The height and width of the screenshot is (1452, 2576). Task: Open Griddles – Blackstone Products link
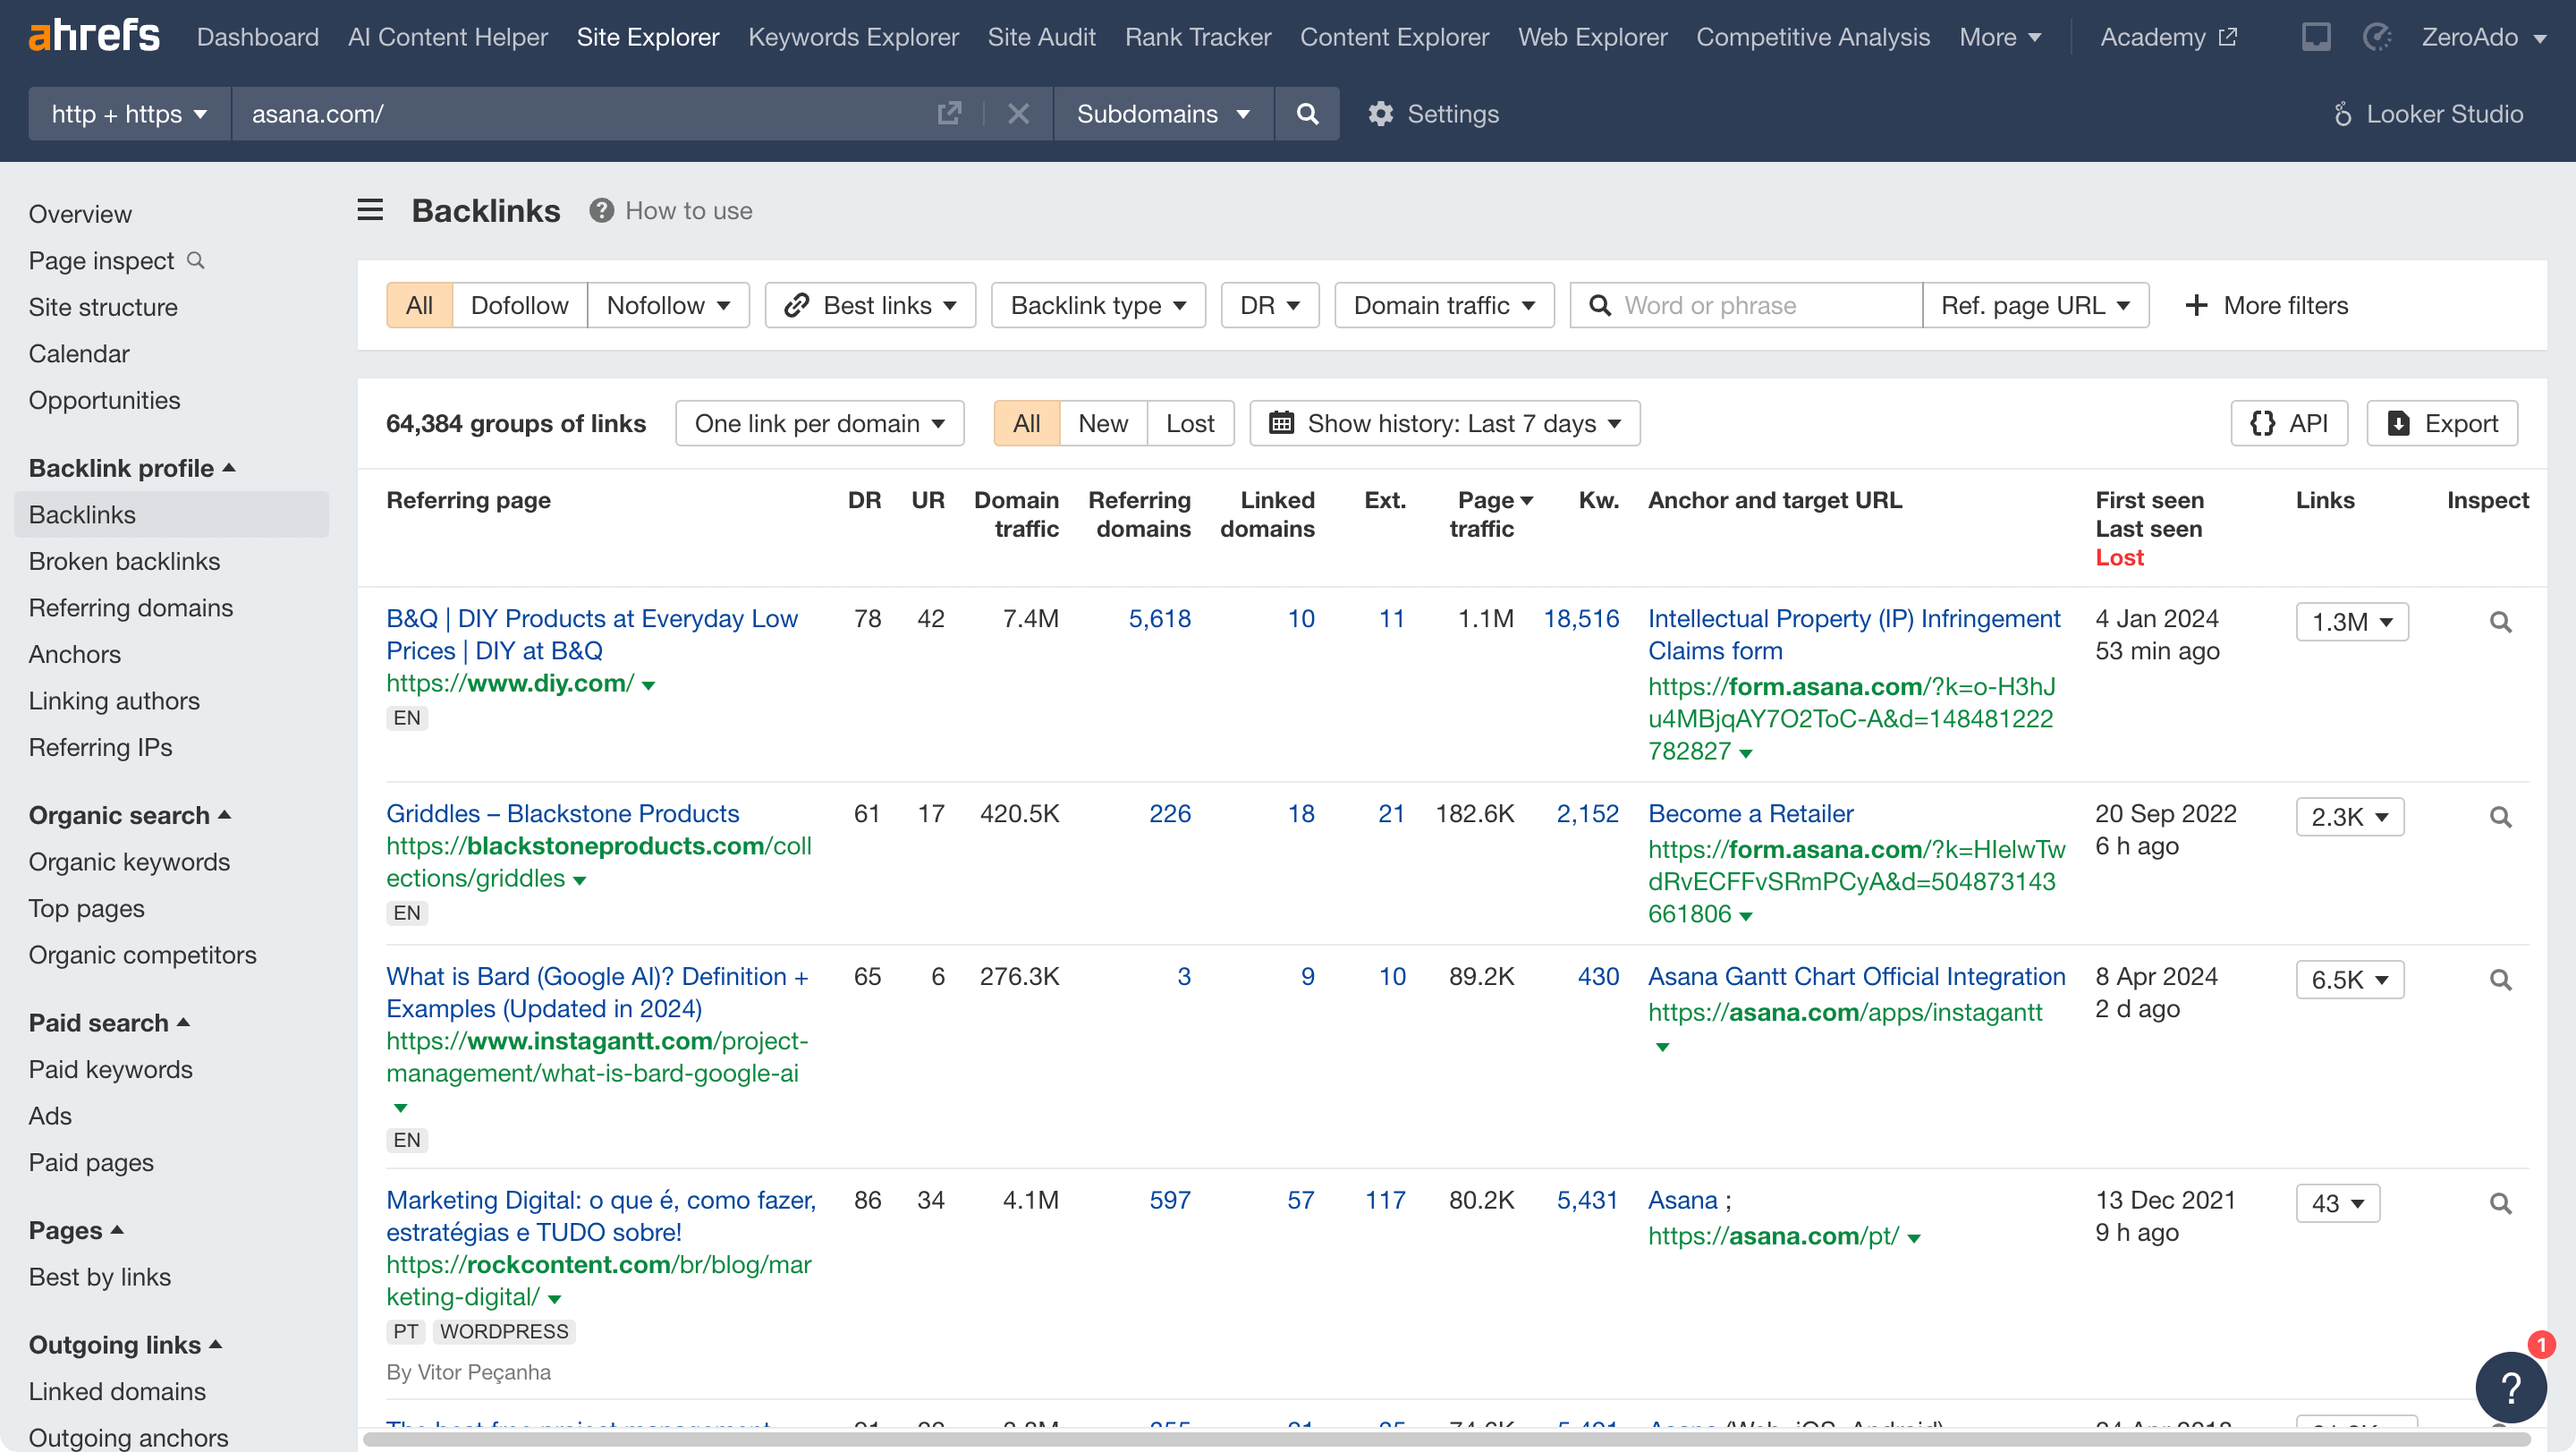click(x=562, y=814)
